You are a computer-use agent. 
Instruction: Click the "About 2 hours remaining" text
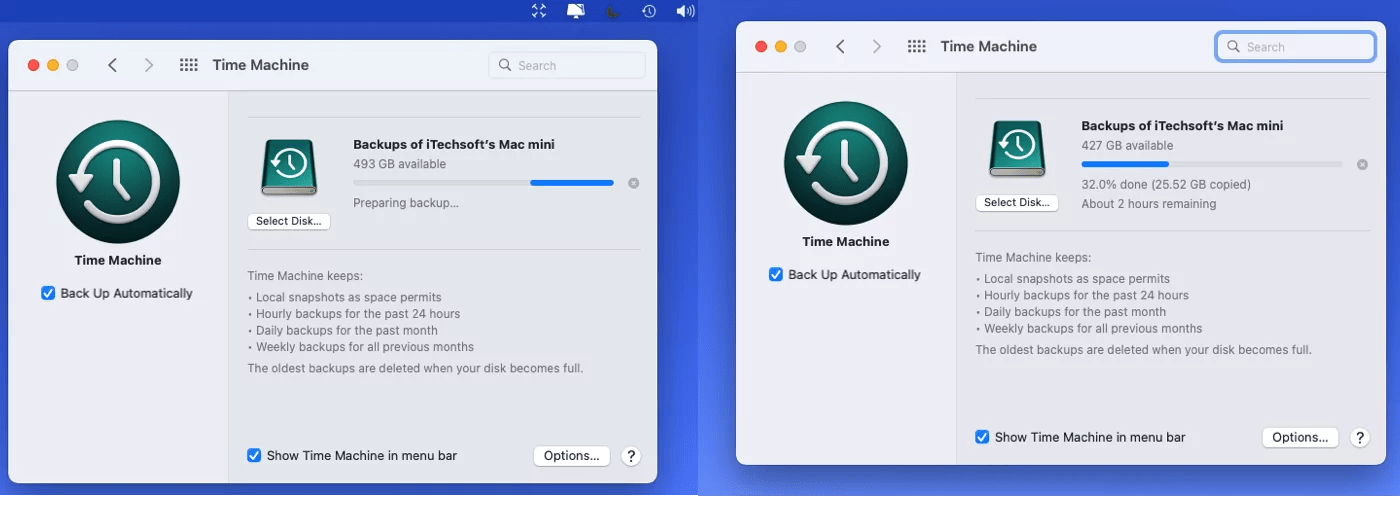point(1149,204)
